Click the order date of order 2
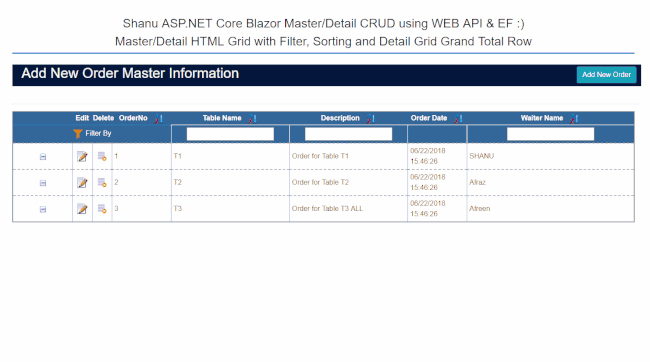This screenshot has width=650, height=362. 427,182
